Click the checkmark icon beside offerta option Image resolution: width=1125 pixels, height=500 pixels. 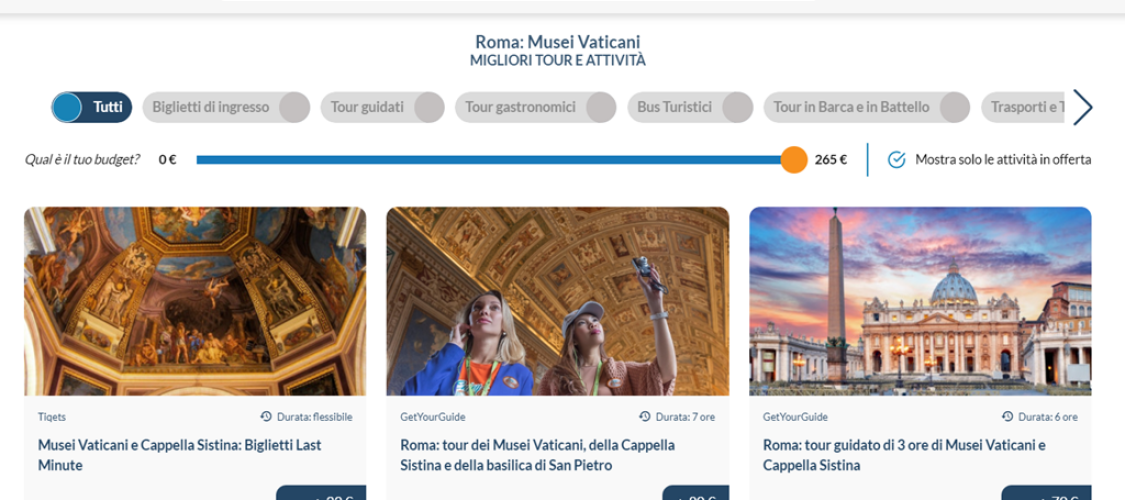[896, 159]
